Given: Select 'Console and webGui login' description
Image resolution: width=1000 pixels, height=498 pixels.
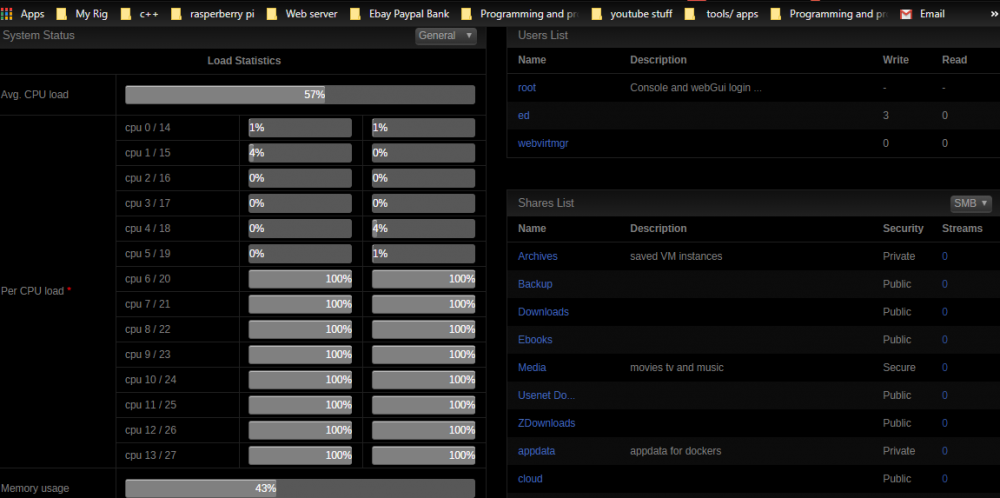Looking at the screenshot, I should [x=696, y=88].
